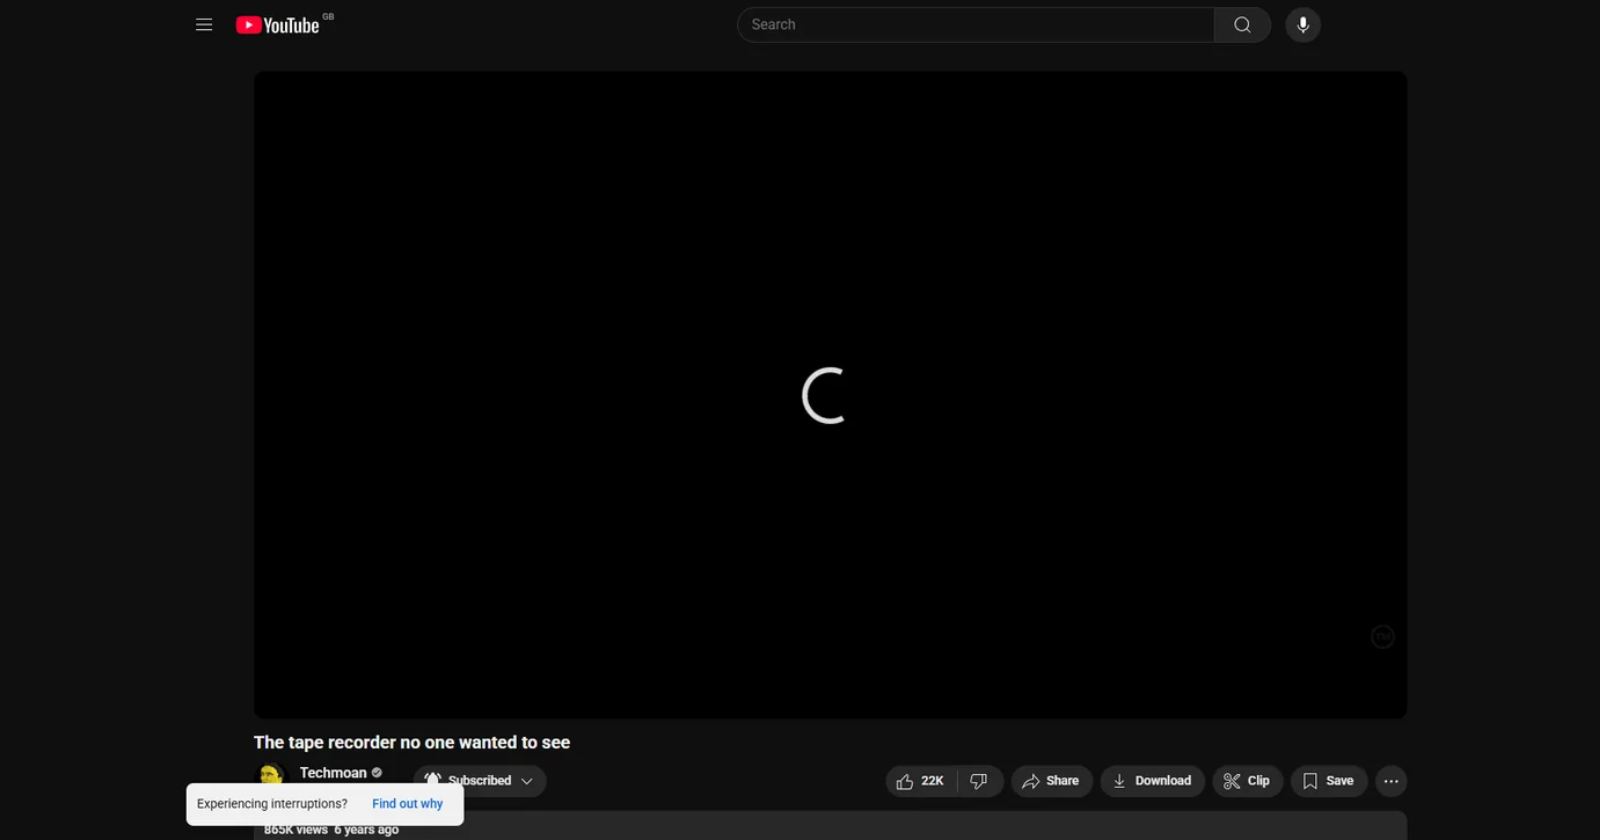Viewport: 1600px width, 840px height.
Task: Click the loading video player area
Action: [x=830, y=395]
